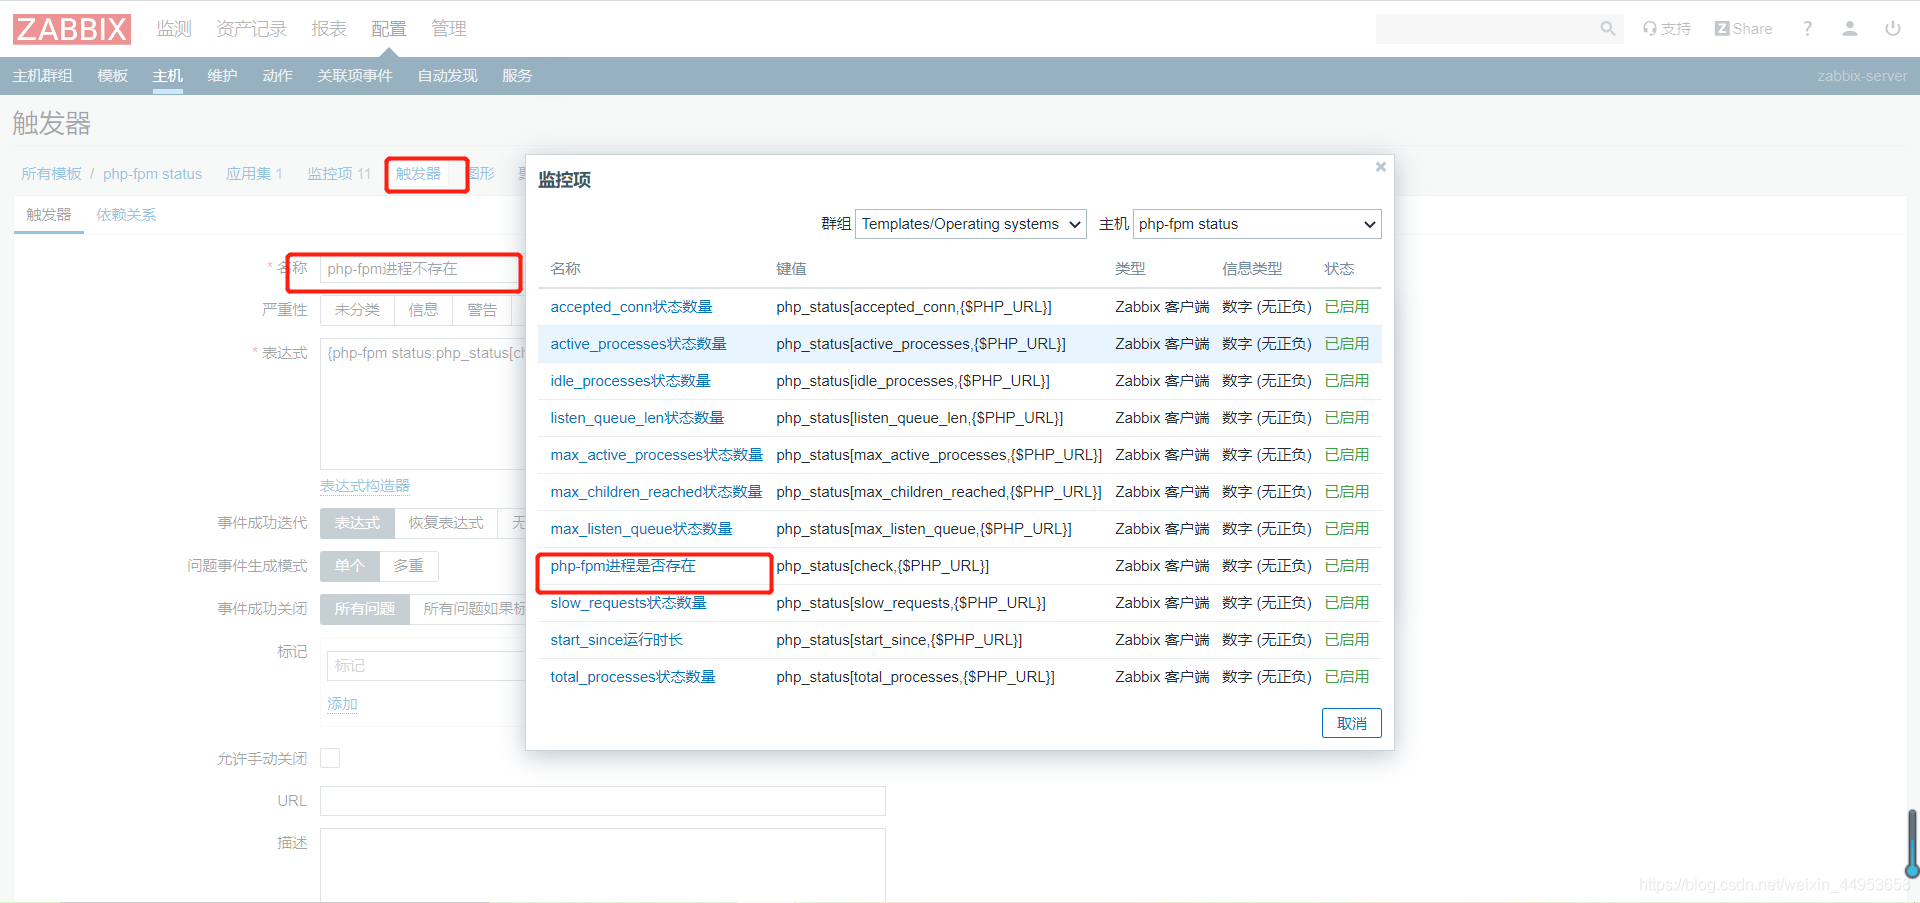Switch to the 触发器 tab
The width and height of the screenshot is (1920, 903).
coord(48,215)
